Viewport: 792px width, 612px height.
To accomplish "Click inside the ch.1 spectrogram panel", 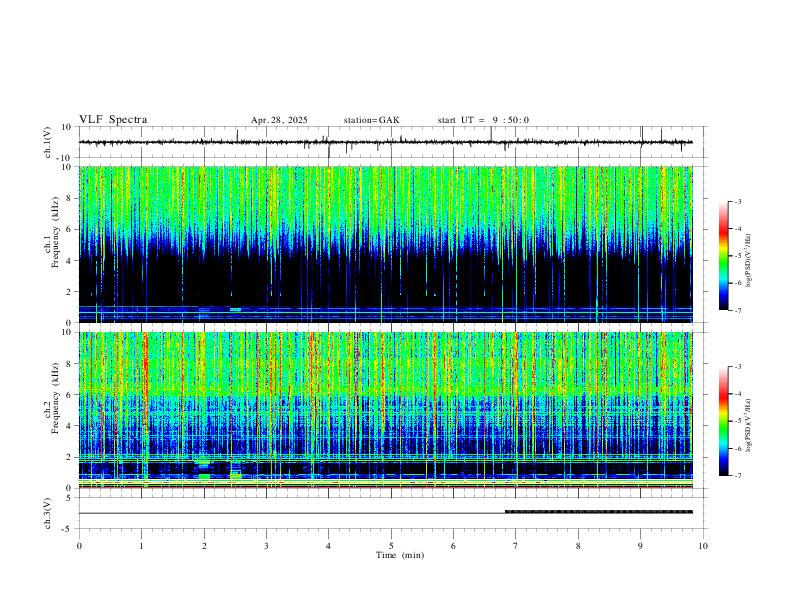I will click(385, 244).
